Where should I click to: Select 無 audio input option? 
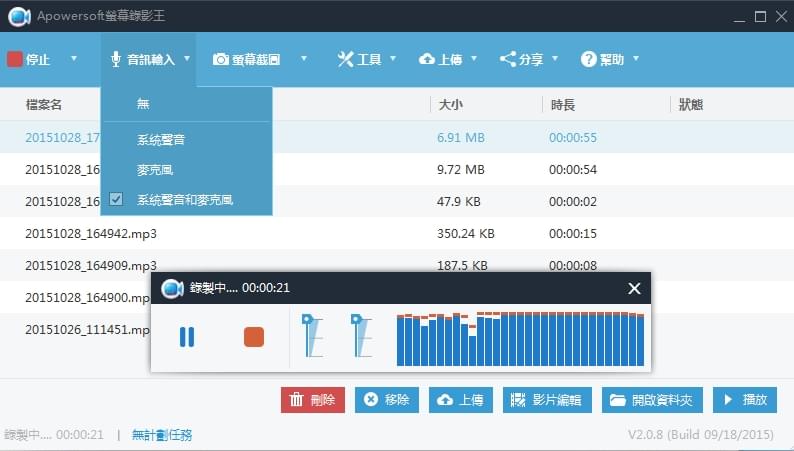click(x=186, y=104)
